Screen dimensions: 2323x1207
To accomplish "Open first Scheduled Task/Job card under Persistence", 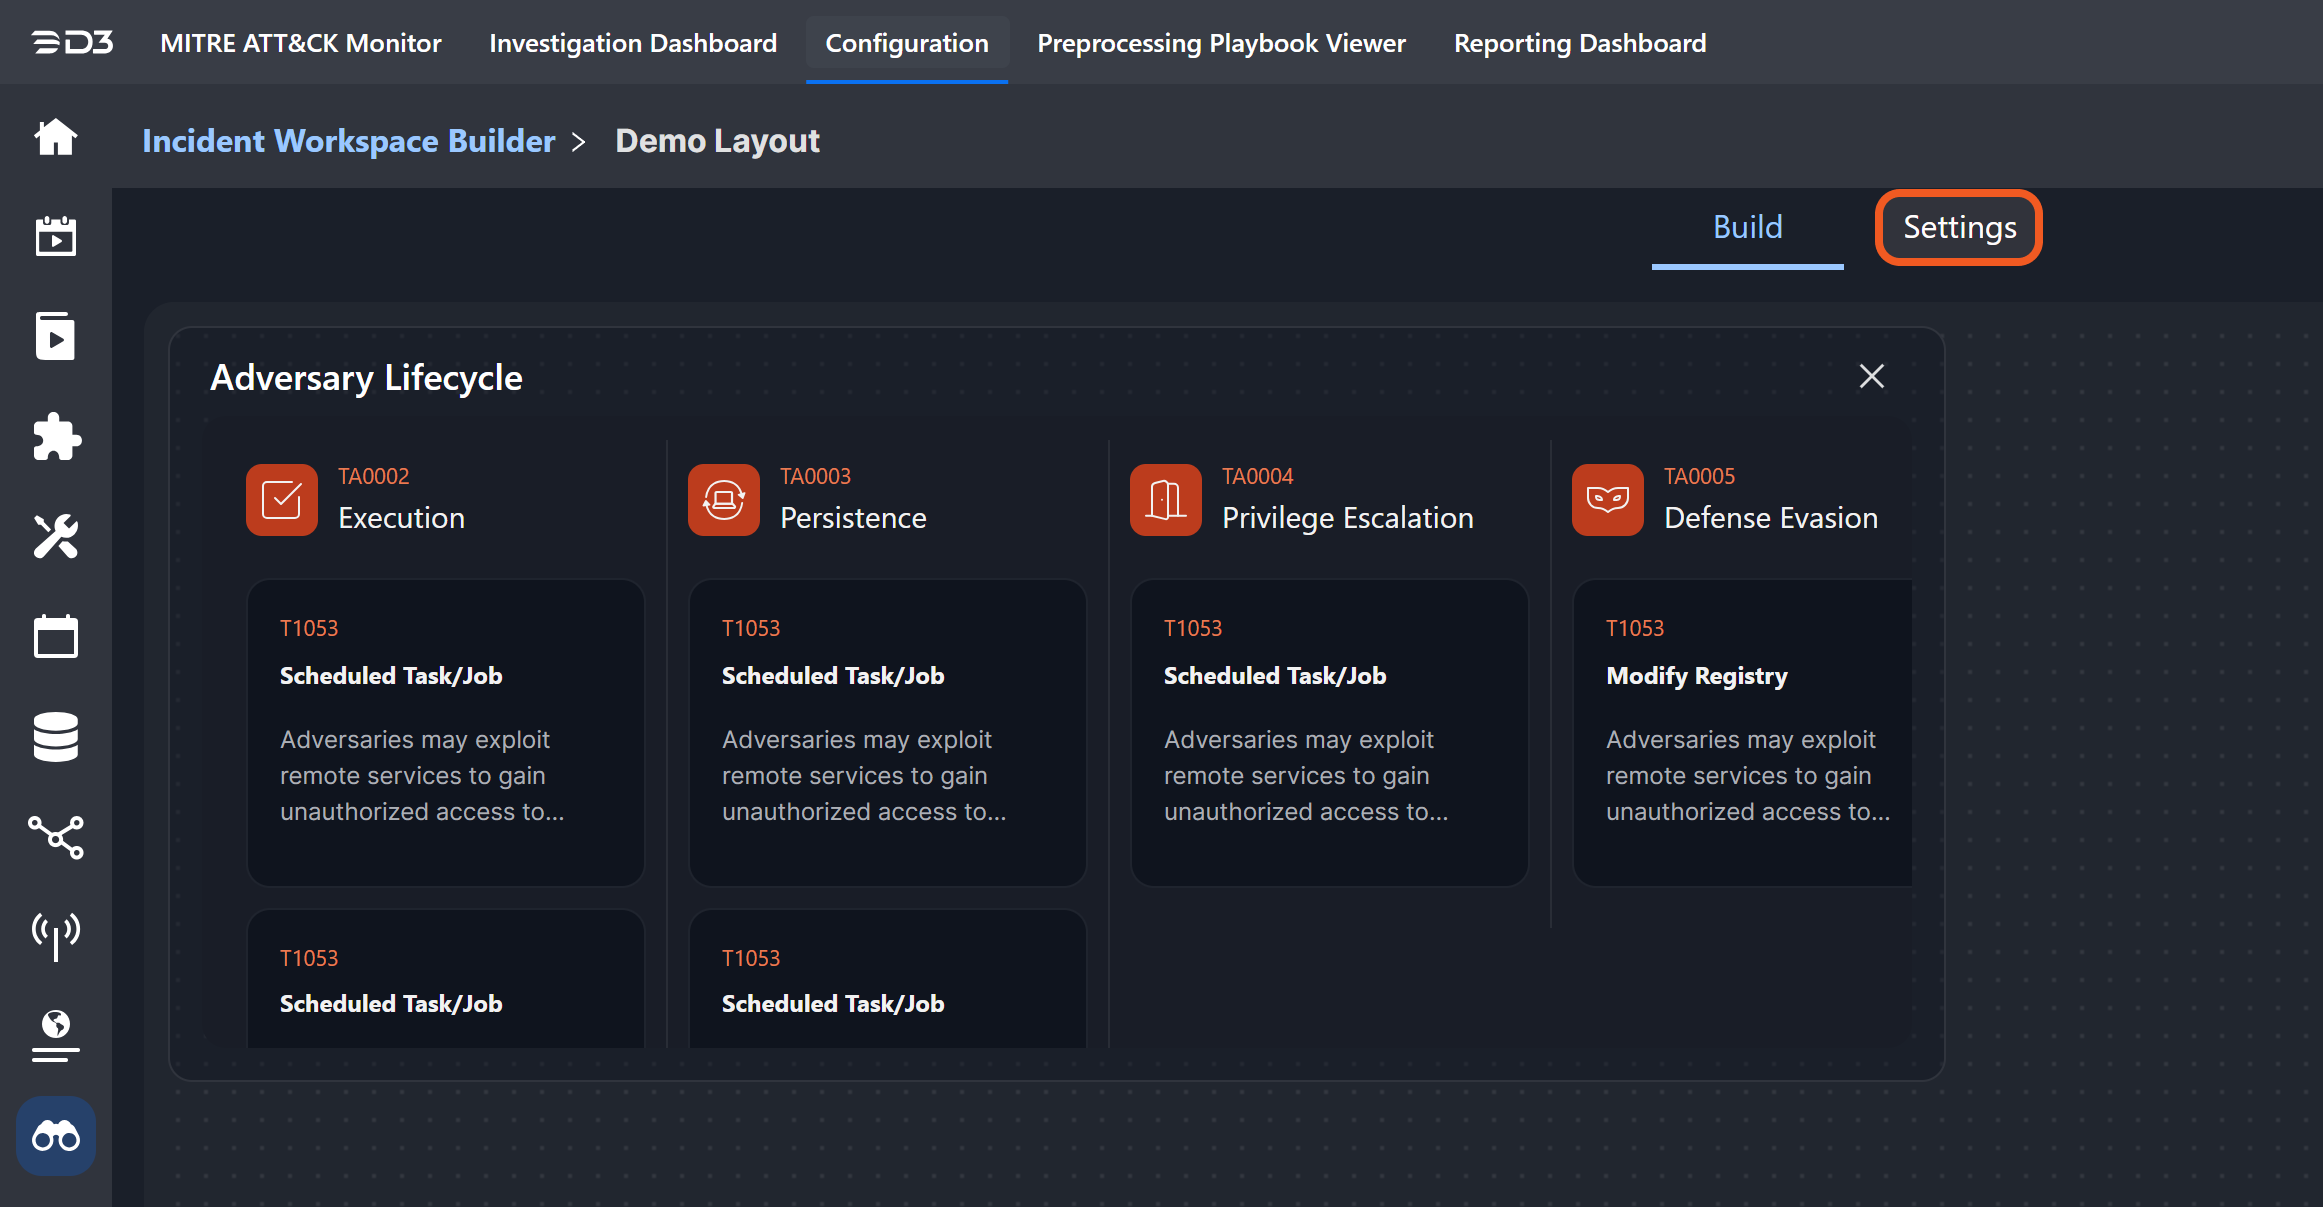I will coord(888,733).
